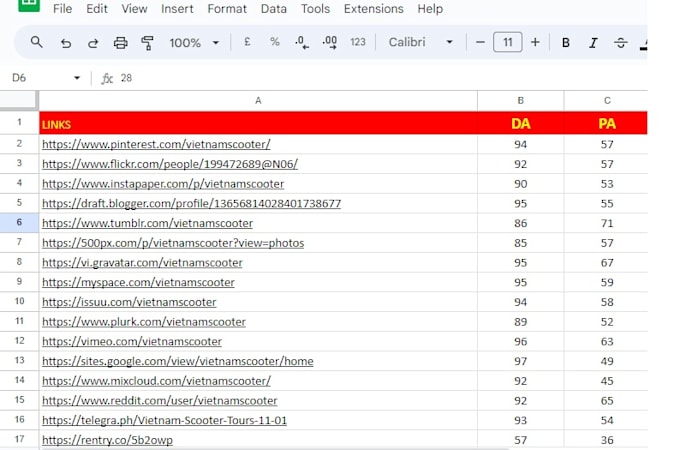Print the spreadsheet

[x=121, y=42]
